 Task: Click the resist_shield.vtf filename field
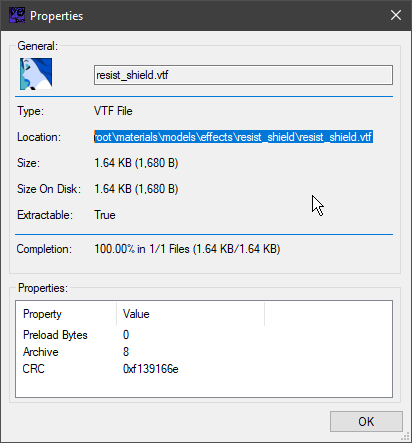(243, 75)
